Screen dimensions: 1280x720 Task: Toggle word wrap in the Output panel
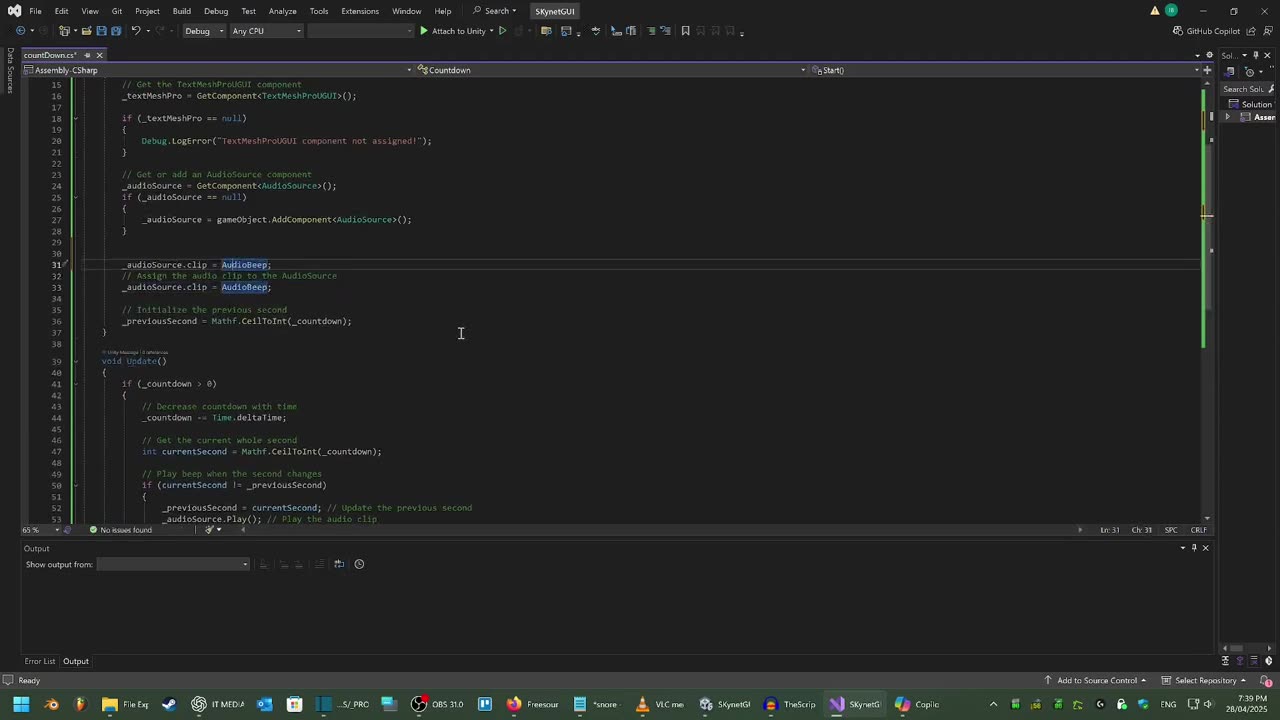click(x=339, y=564)
